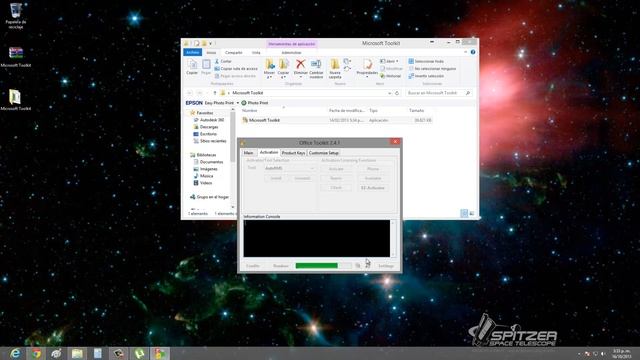This screenshot has height=360, width=640.
Task: Click the Information Console scrollbar
Action: tap(393, 238)
